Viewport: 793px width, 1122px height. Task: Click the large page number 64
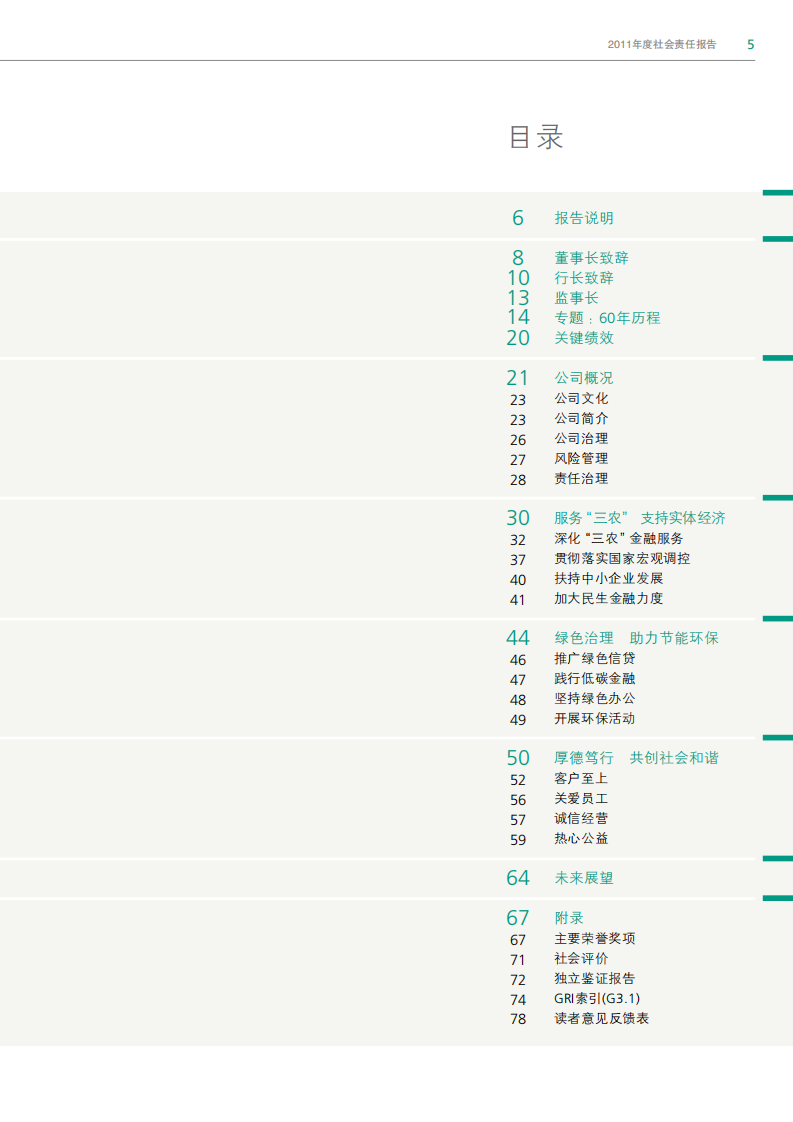(x=518, y=878)
